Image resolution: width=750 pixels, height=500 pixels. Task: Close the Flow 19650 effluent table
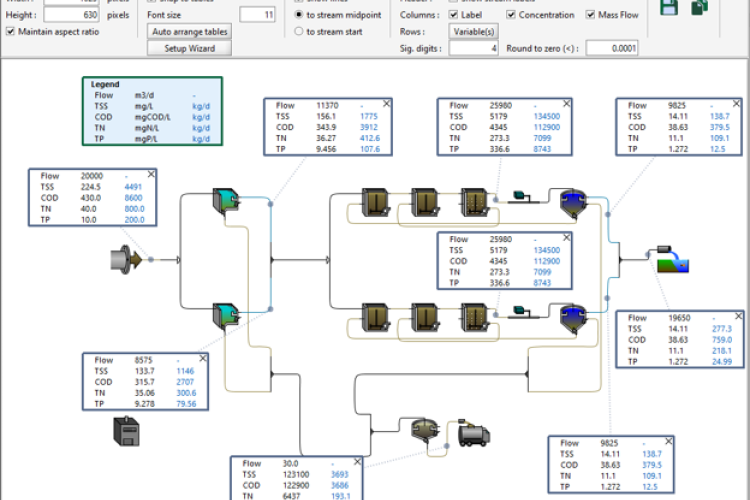[739, 316]
